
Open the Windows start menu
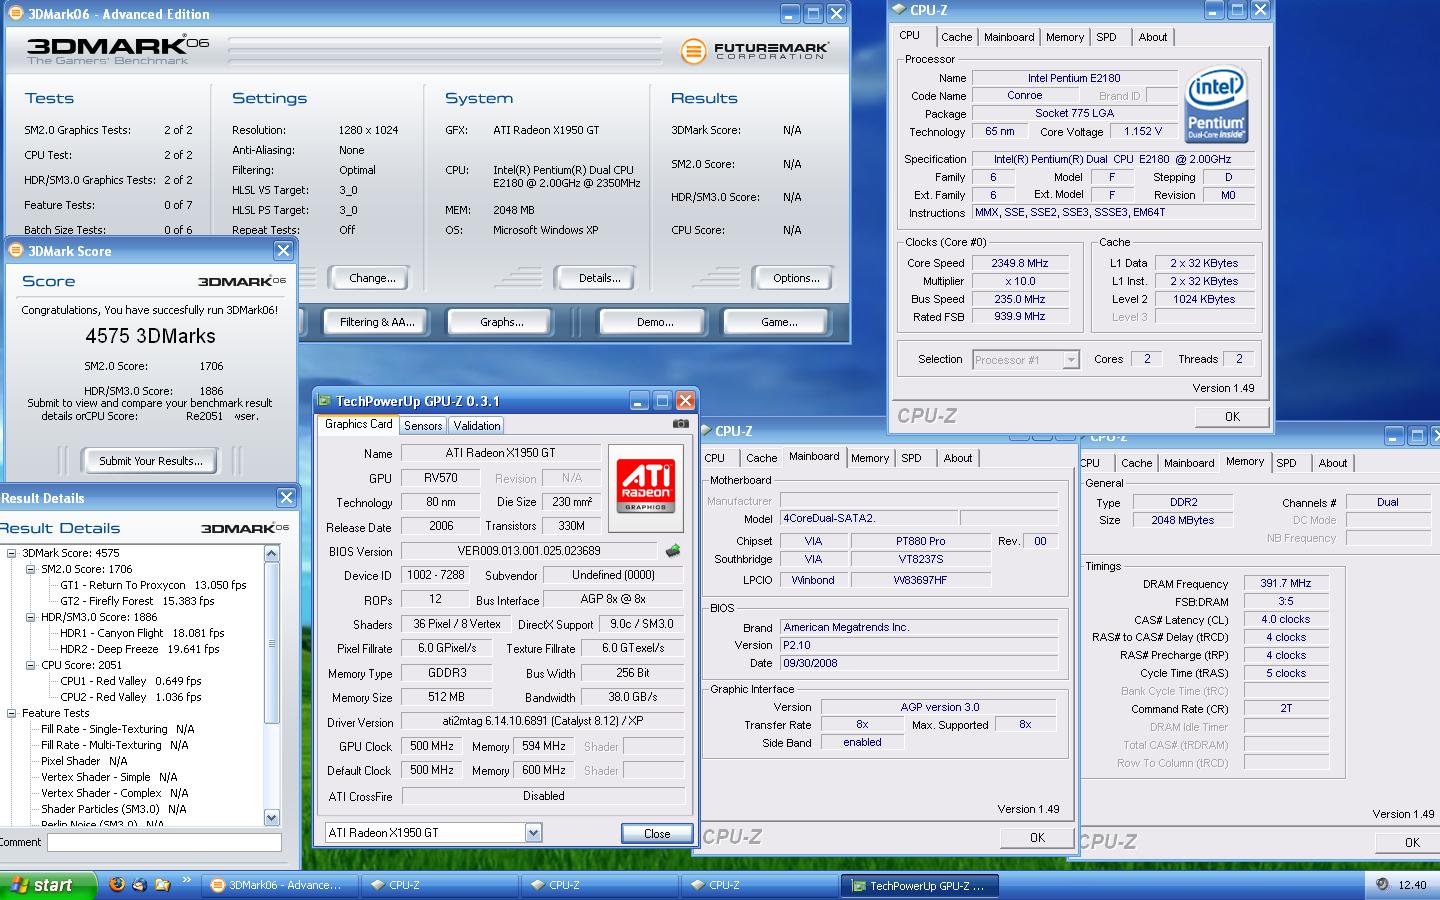point(48,885)
